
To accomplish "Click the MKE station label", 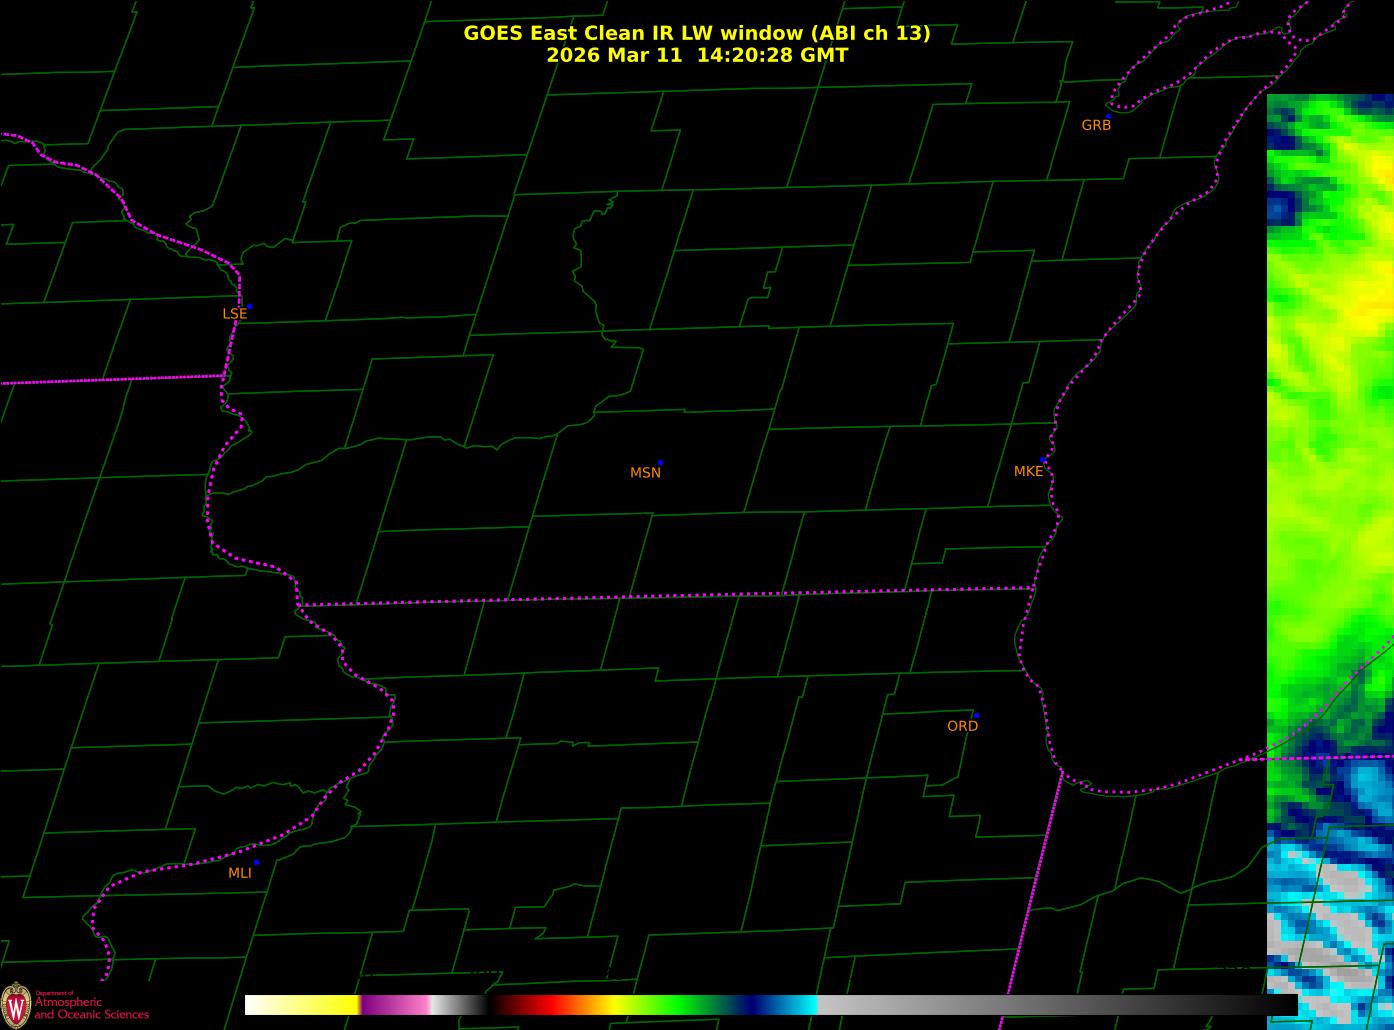I will pos(1028,471).
